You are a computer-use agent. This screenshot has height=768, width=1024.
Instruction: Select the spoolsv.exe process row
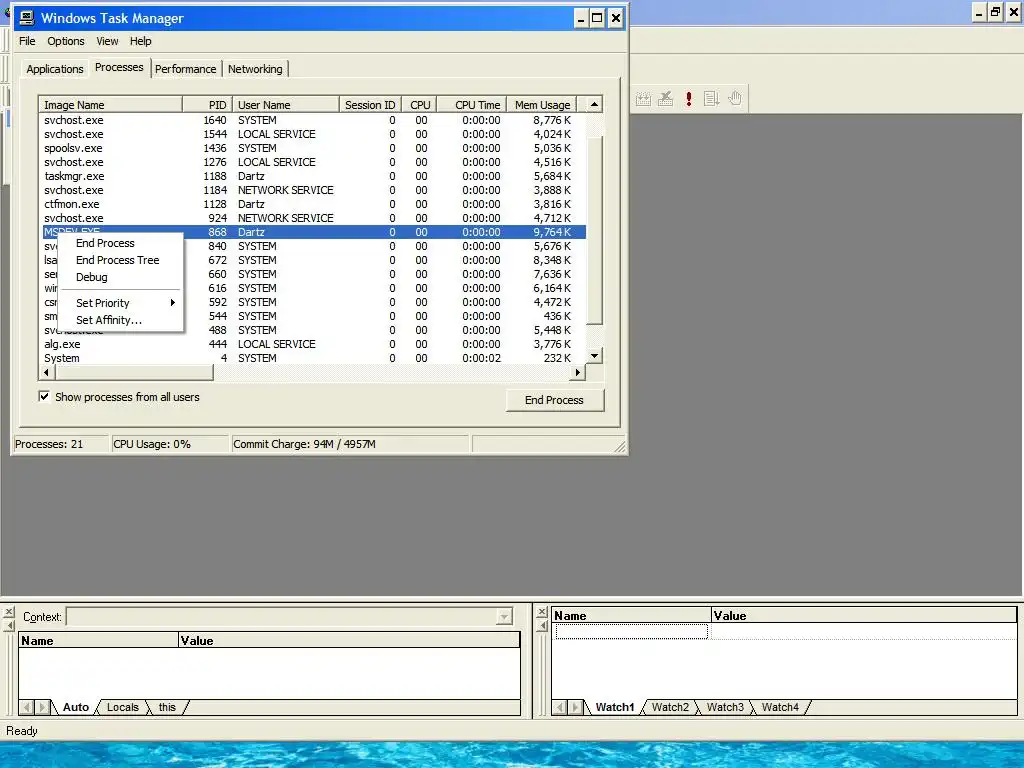pos(312,148)
